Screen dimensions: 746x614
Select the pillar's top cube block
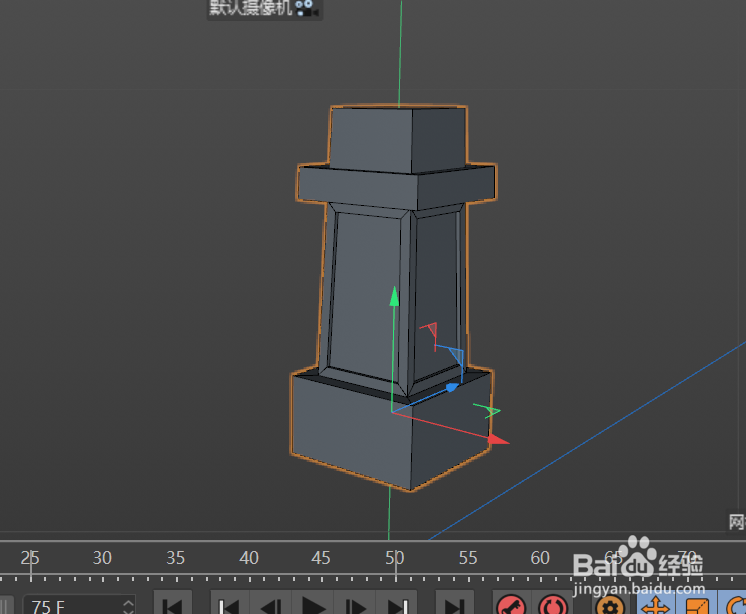[x=397, y=139]
